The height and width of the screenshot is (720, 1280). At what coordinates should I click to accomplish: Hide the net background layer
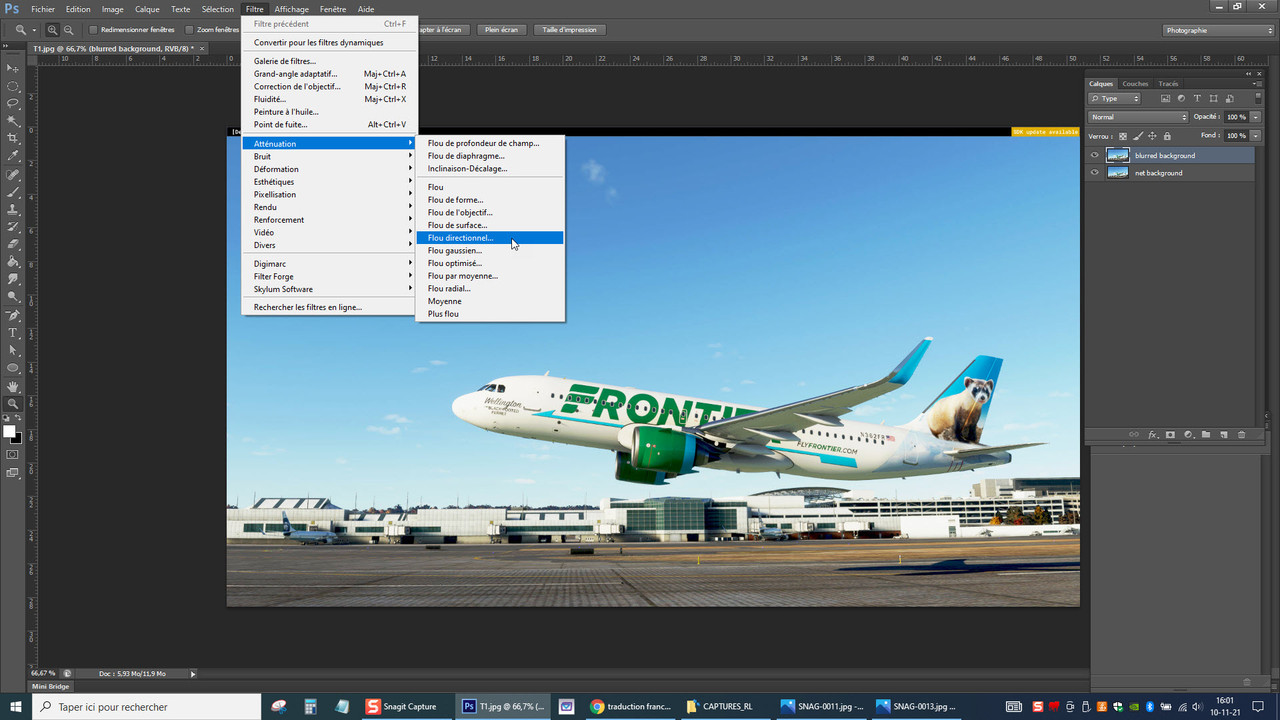(1095, 173)
